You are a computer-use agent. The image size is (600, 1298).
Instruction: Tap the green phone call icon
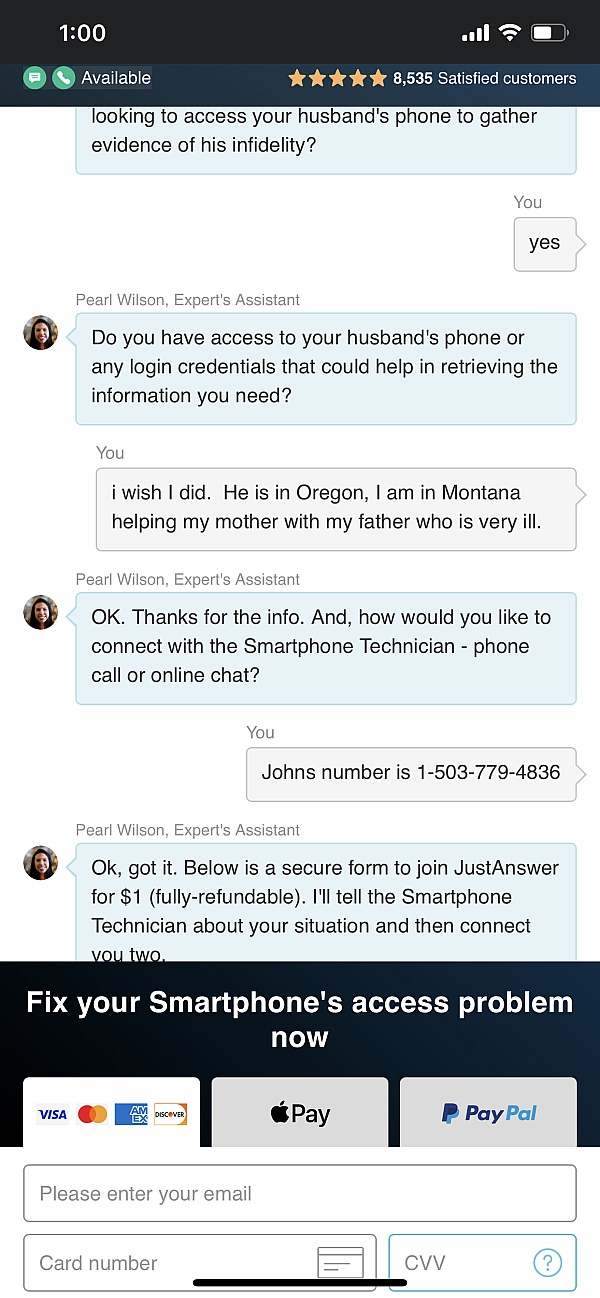63,78
